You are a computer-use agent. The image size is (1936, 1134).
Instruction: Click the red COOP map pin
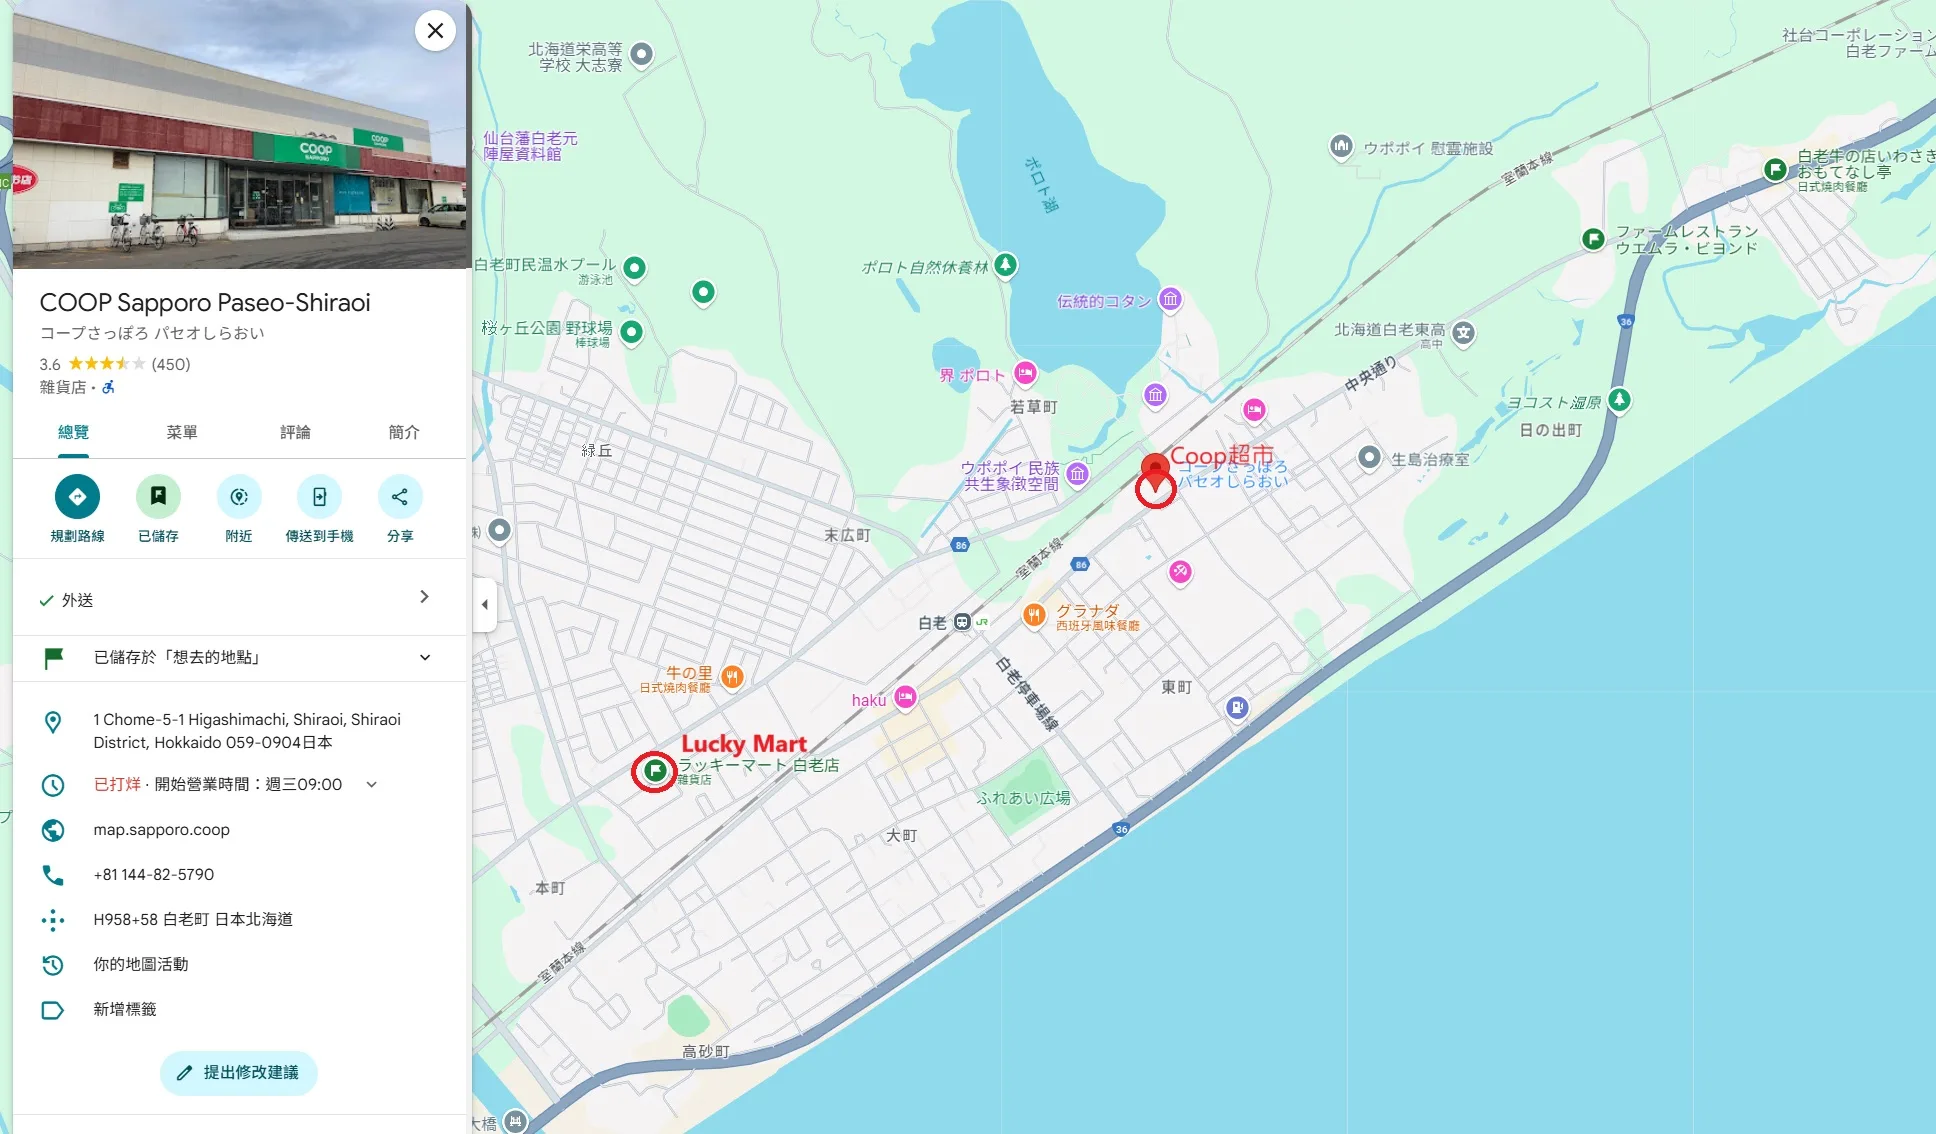[x=1155, y=472]
